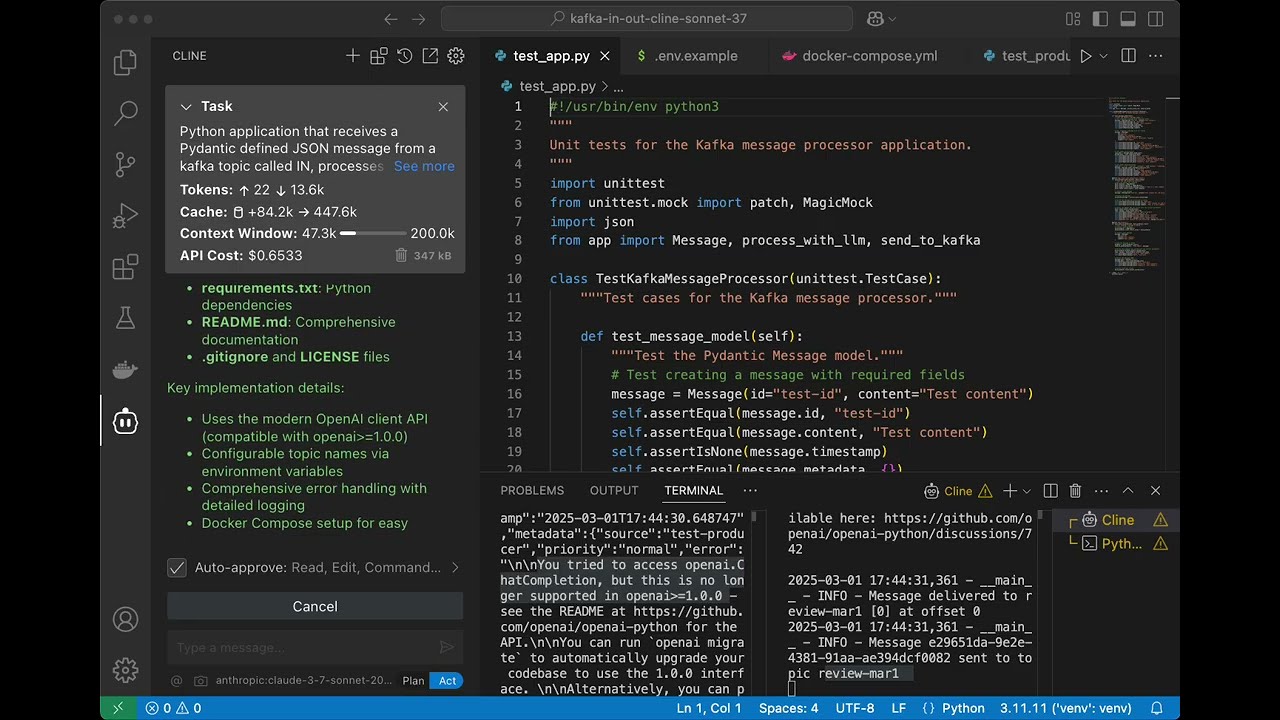Open Copilot menu dropdown arrow
Image resolution: width=1280 pixels, height=720 pixels.
(x=892, y=19)
